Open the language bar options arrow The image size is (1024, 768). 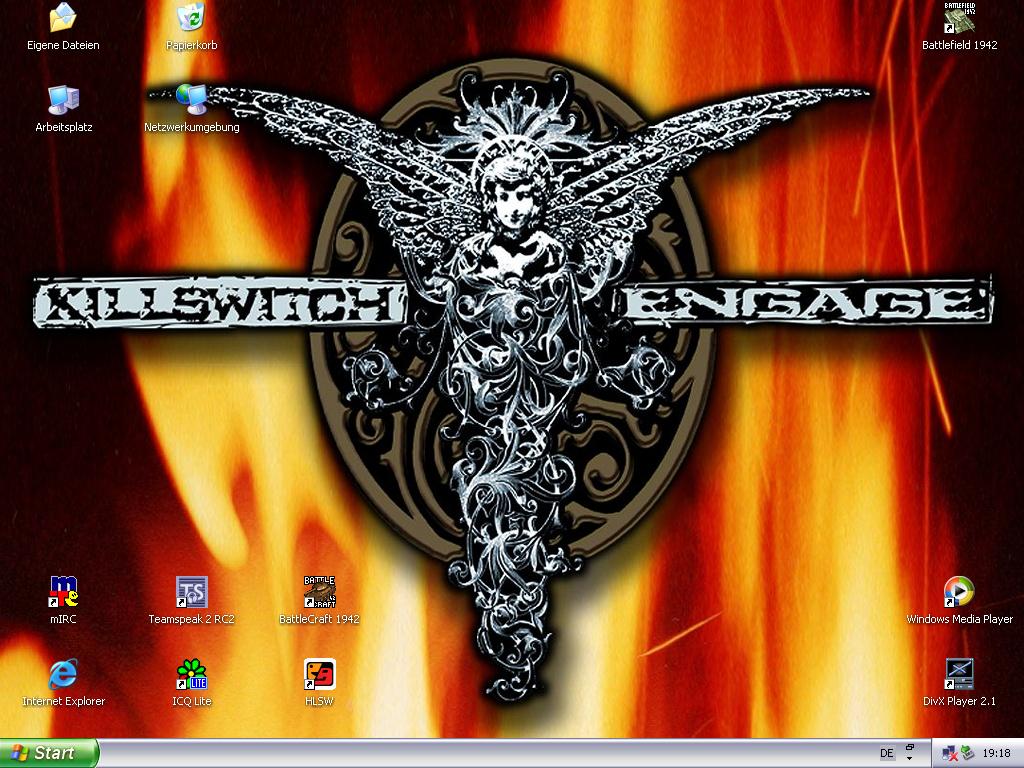pos(909,759)
